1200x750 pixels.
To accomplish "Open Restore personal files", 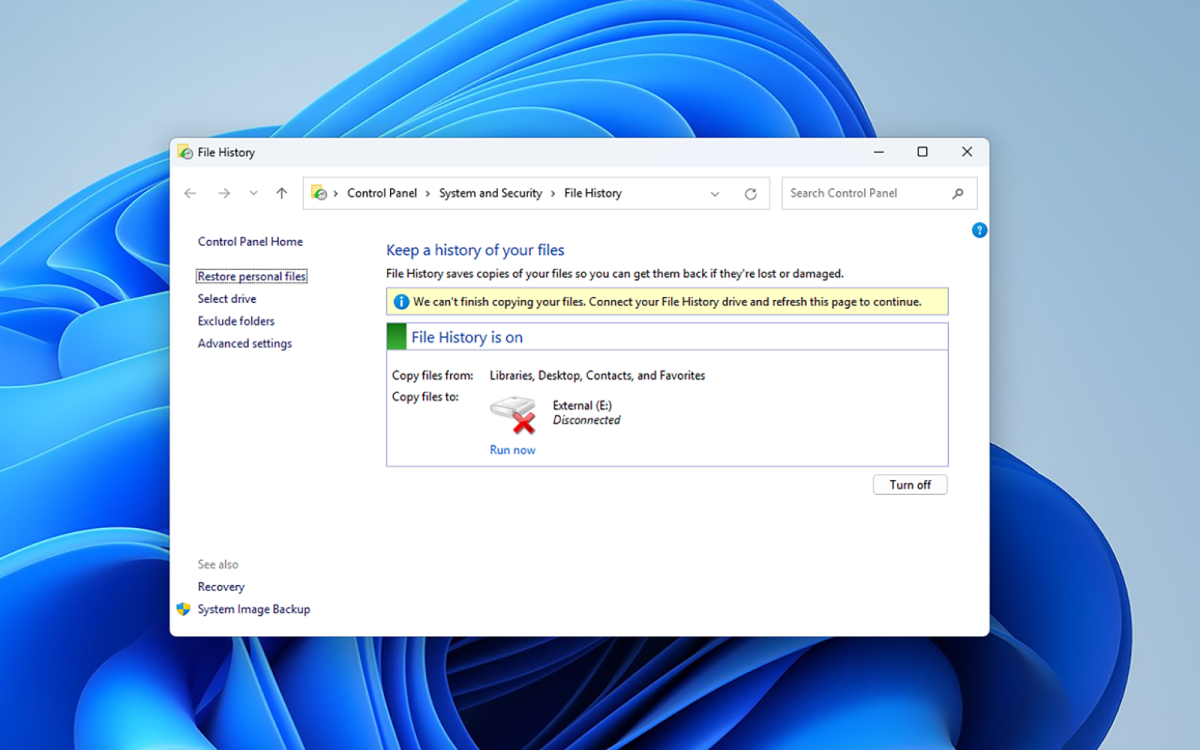I will point(251,275).
